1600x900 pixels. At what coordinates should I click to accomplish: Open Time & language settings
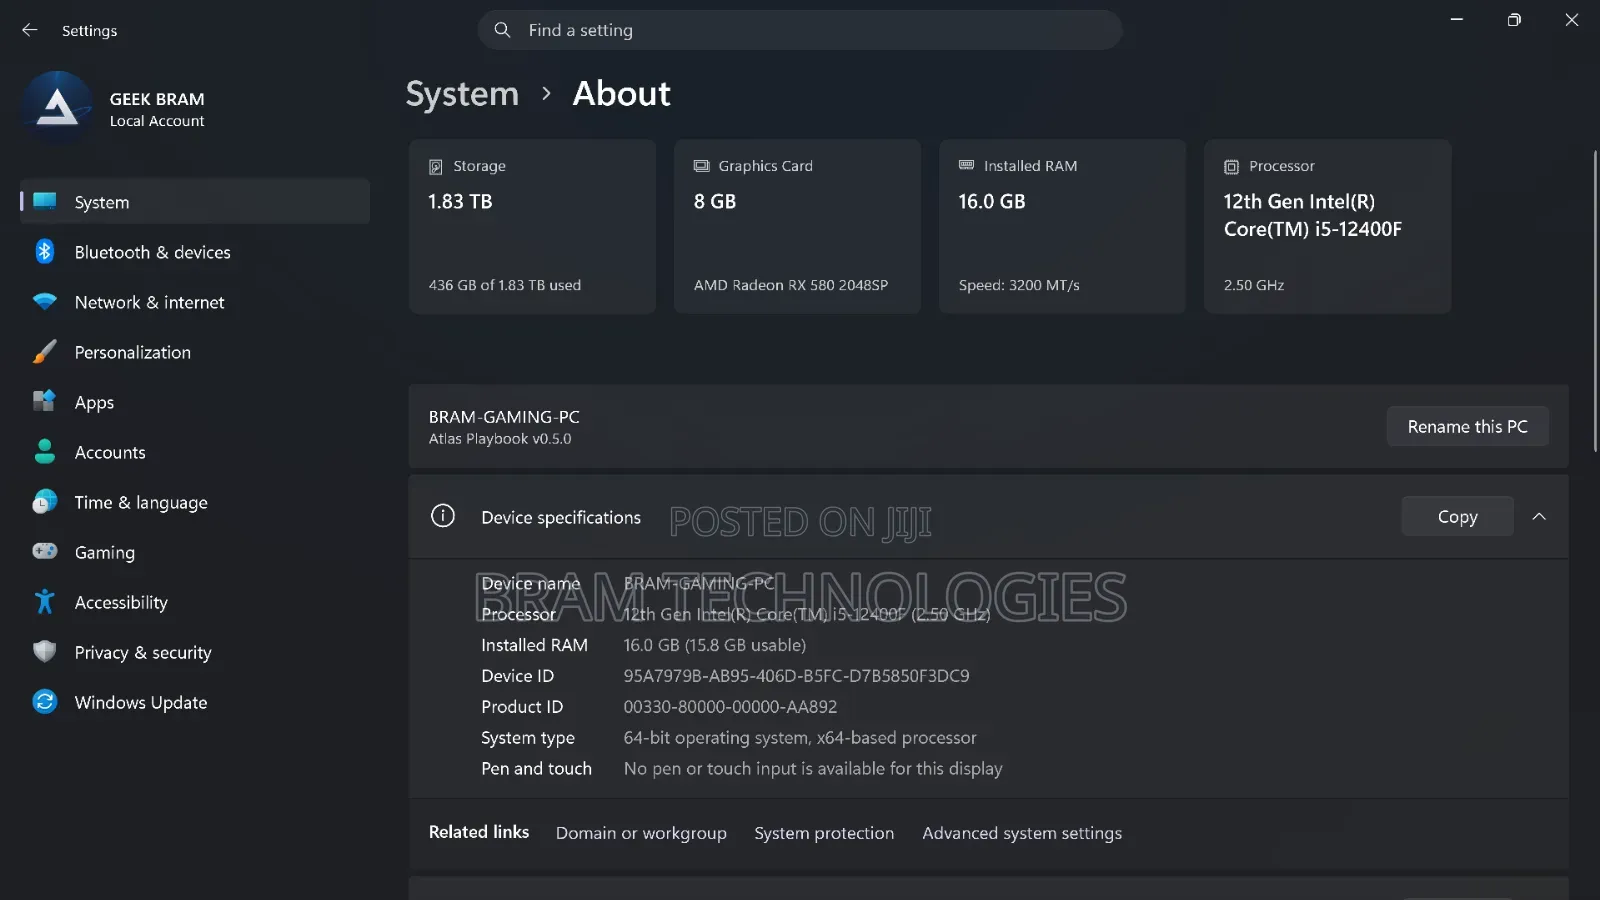[195, 502]
